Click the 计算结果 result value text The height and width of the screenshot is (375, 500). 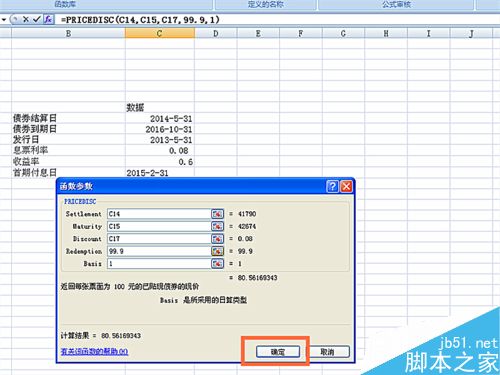pyautogui.click(x=121, y=336)
